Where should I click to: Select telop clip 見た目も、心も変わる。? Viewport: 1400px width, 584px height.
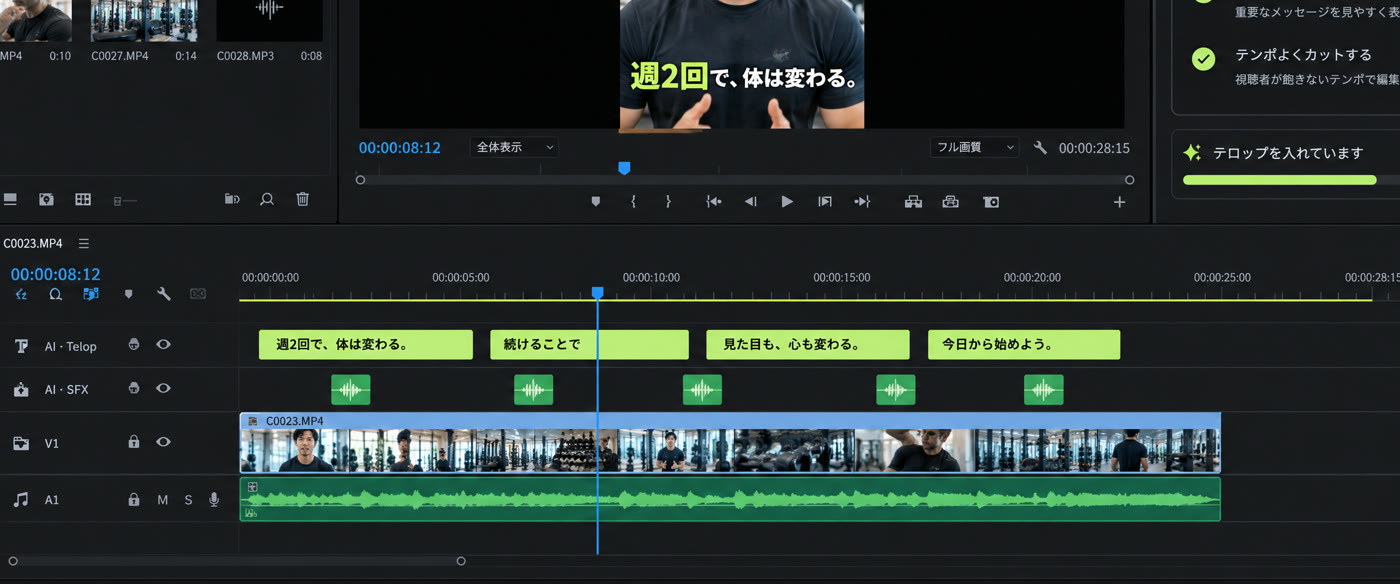click(808, 344)
